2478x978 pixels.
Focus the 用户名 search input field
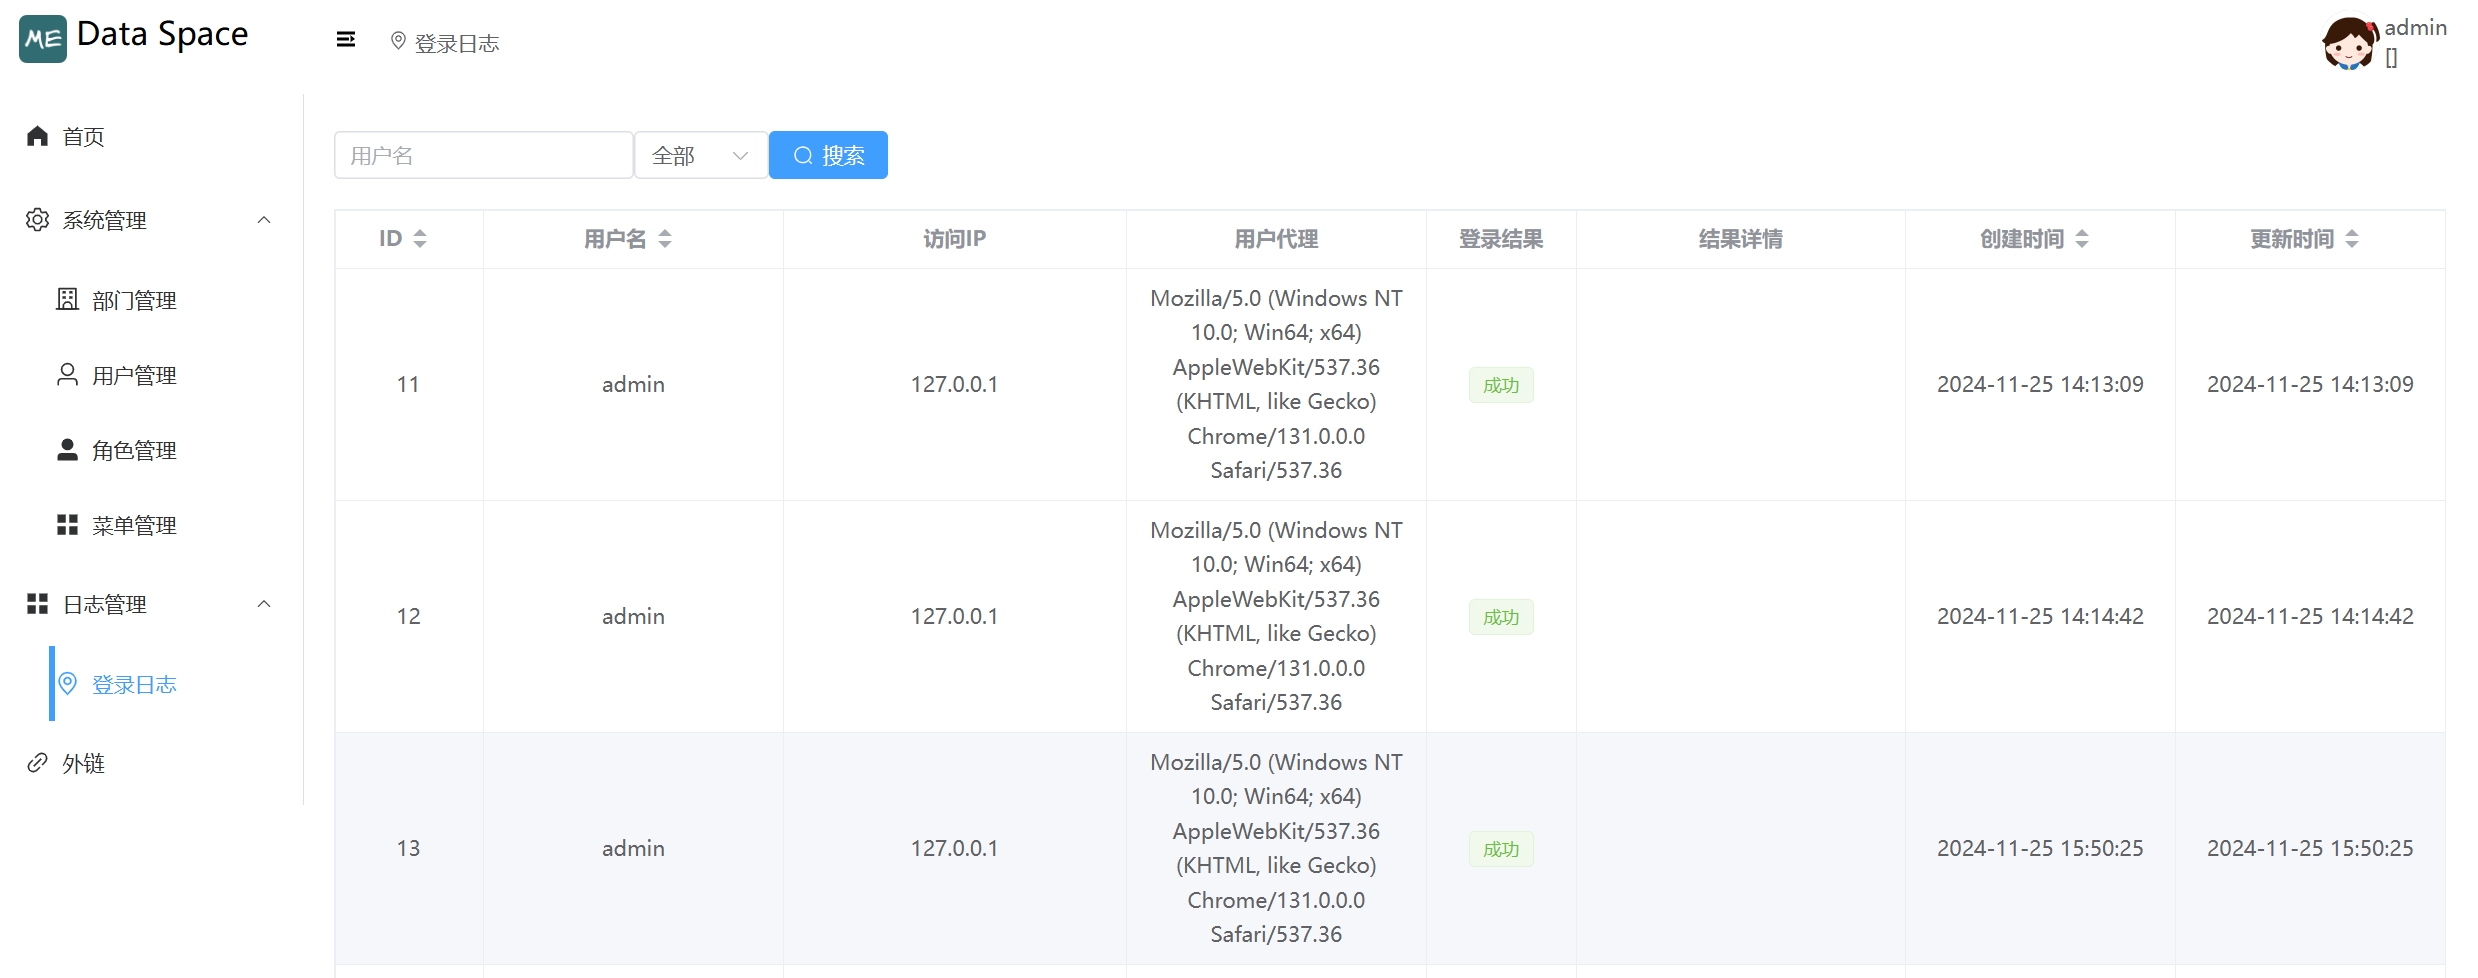[x=483, y=156]
